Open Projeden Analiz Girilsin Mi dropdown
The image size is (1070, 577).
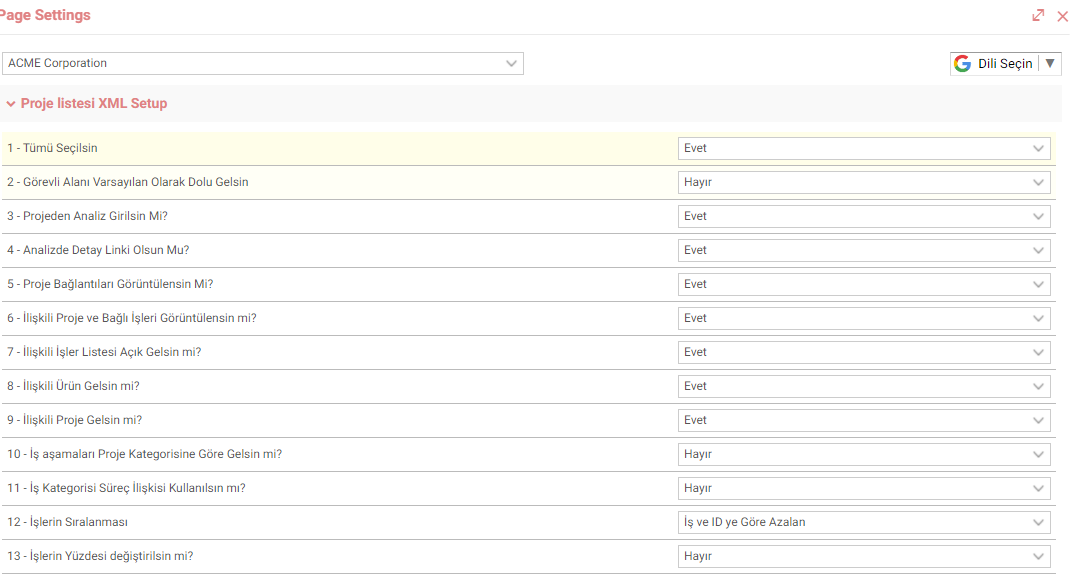coord(864,216)
